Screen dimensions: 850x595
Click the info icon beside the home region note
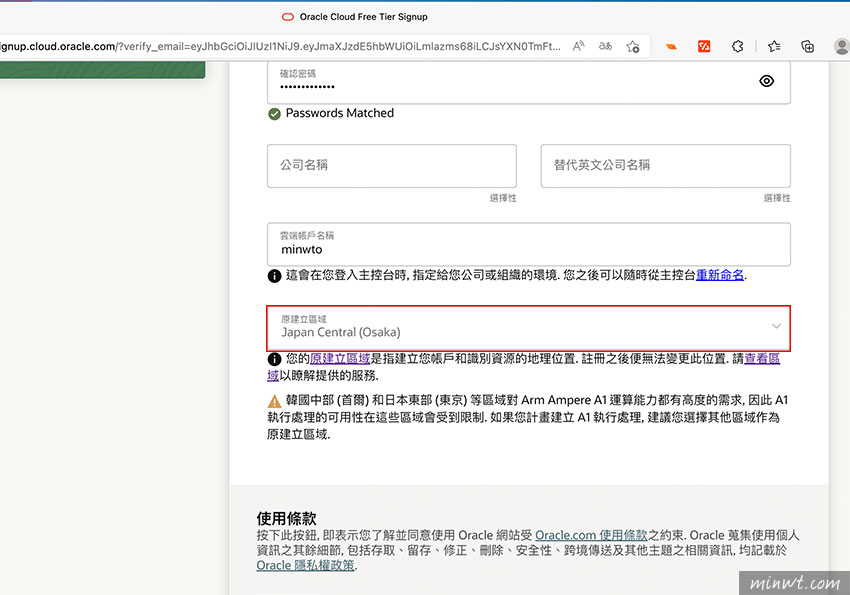pyautogui.click(x=274, y=359)
